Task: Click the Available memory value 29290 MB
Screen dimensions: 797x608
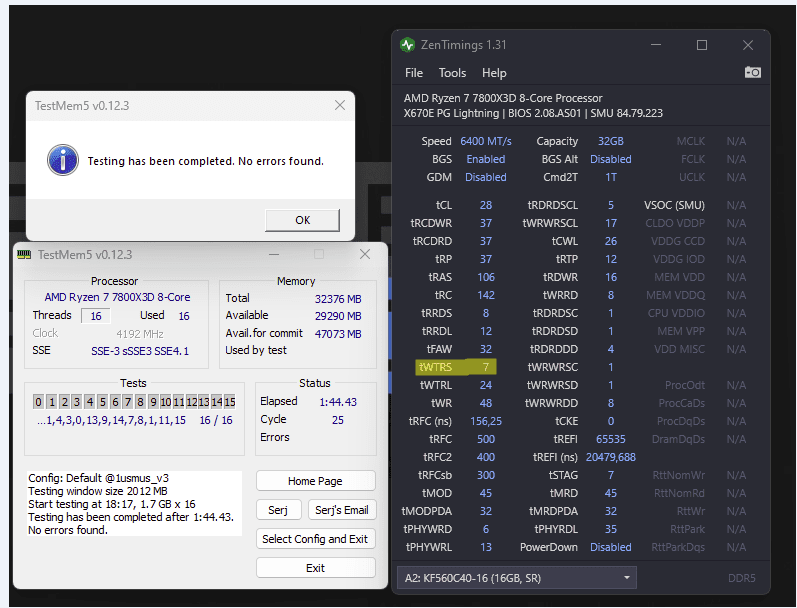Action: [x=338, y=316]
